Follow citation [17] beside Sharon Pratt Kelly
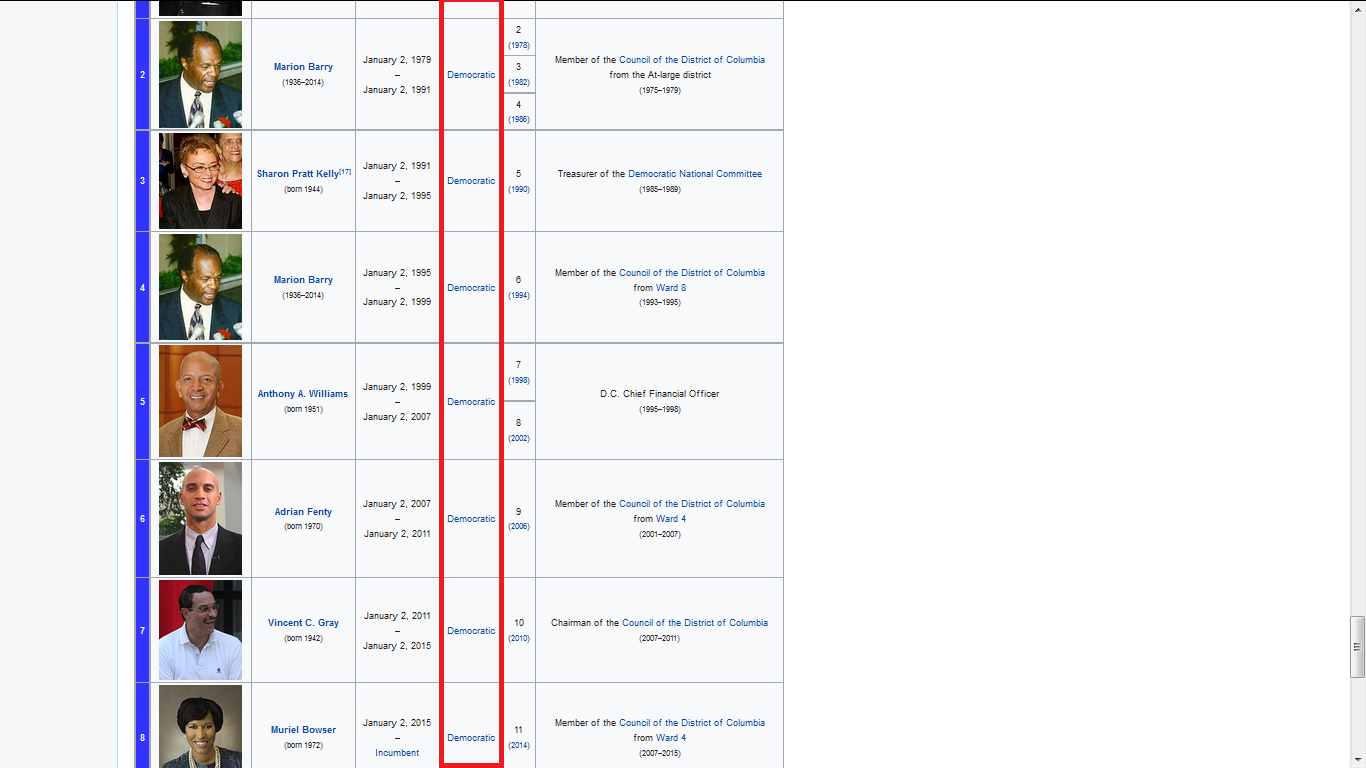Viewport: 1366px width, 768px height. click(345, 172)
